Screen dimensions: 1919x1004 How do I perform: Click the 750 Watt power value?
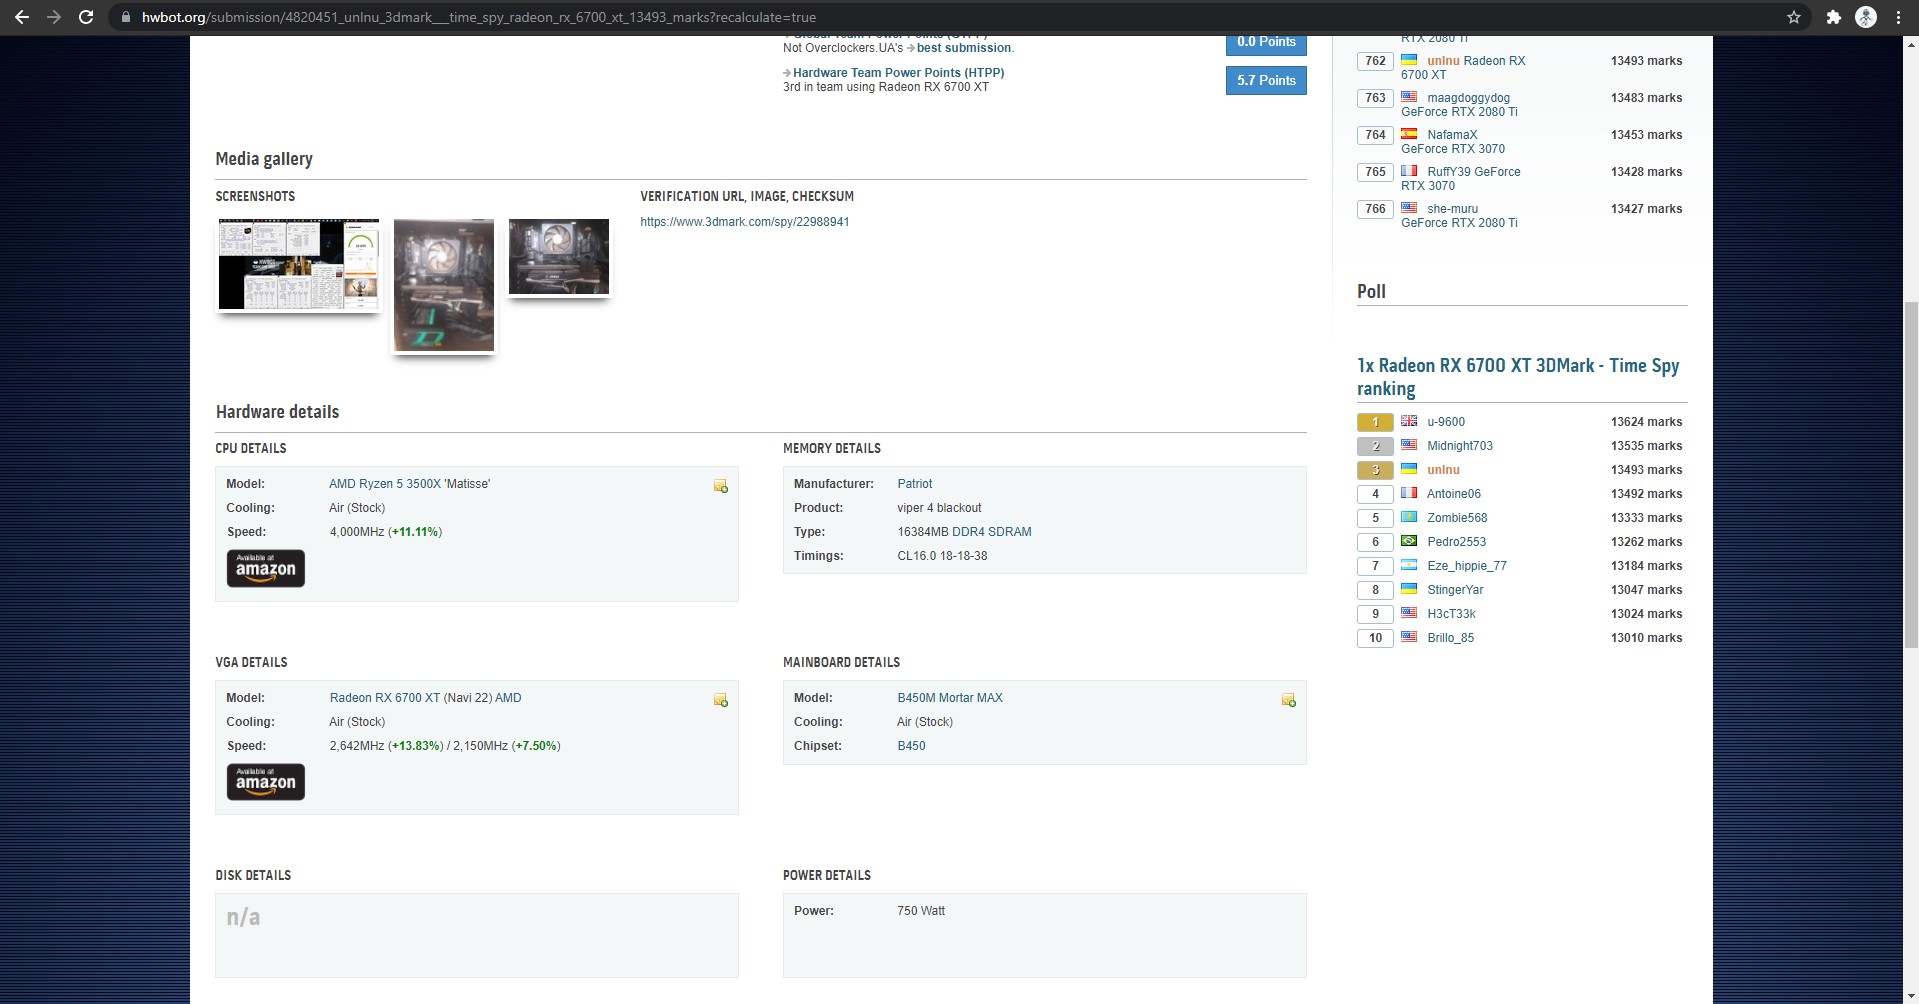point(921,911)
